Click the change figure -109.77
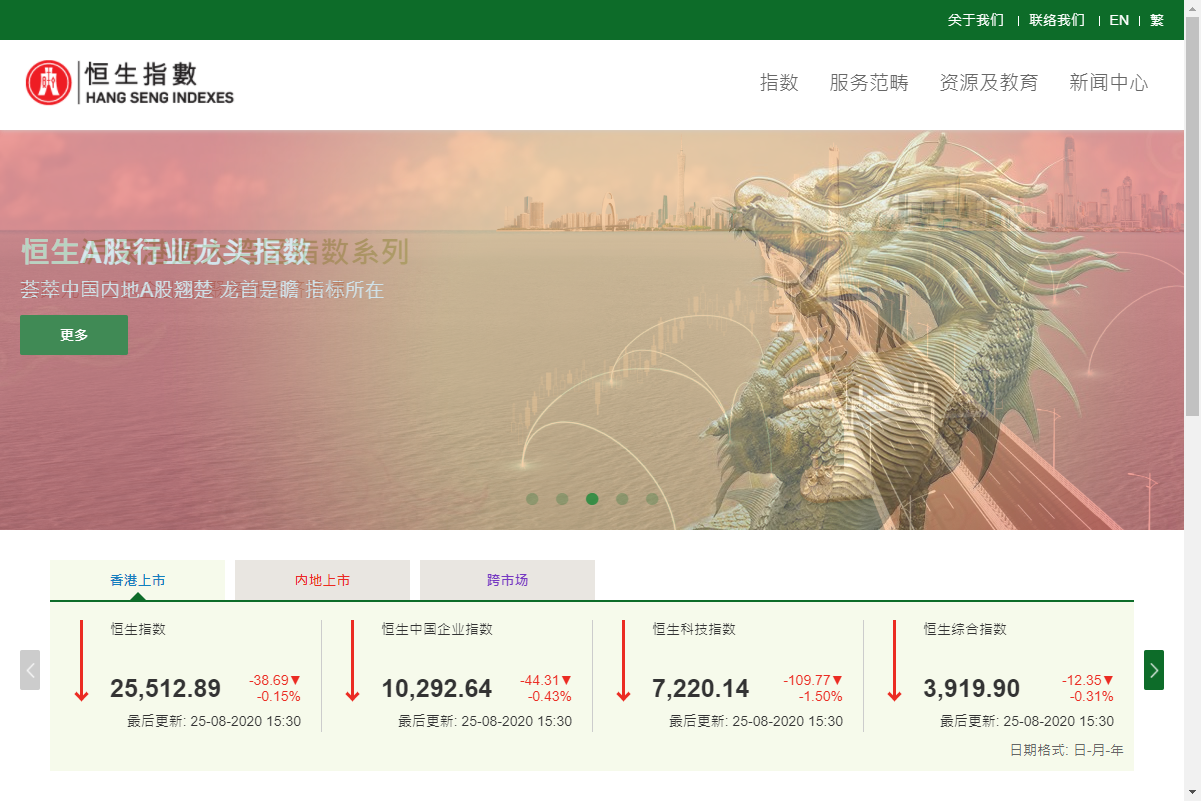Viewport: 1201px width, 801px height. click(807, 680)
